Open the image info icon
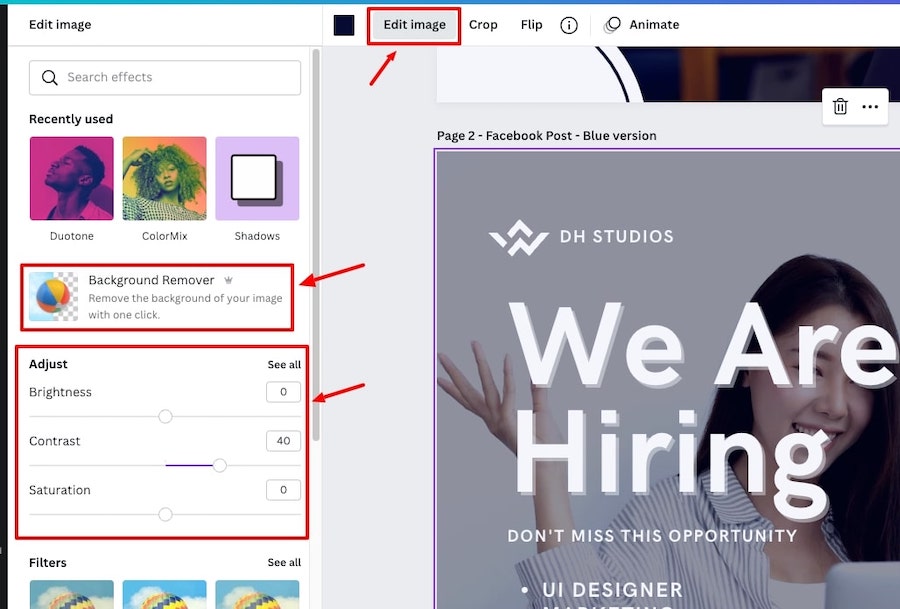 (568, 25)
